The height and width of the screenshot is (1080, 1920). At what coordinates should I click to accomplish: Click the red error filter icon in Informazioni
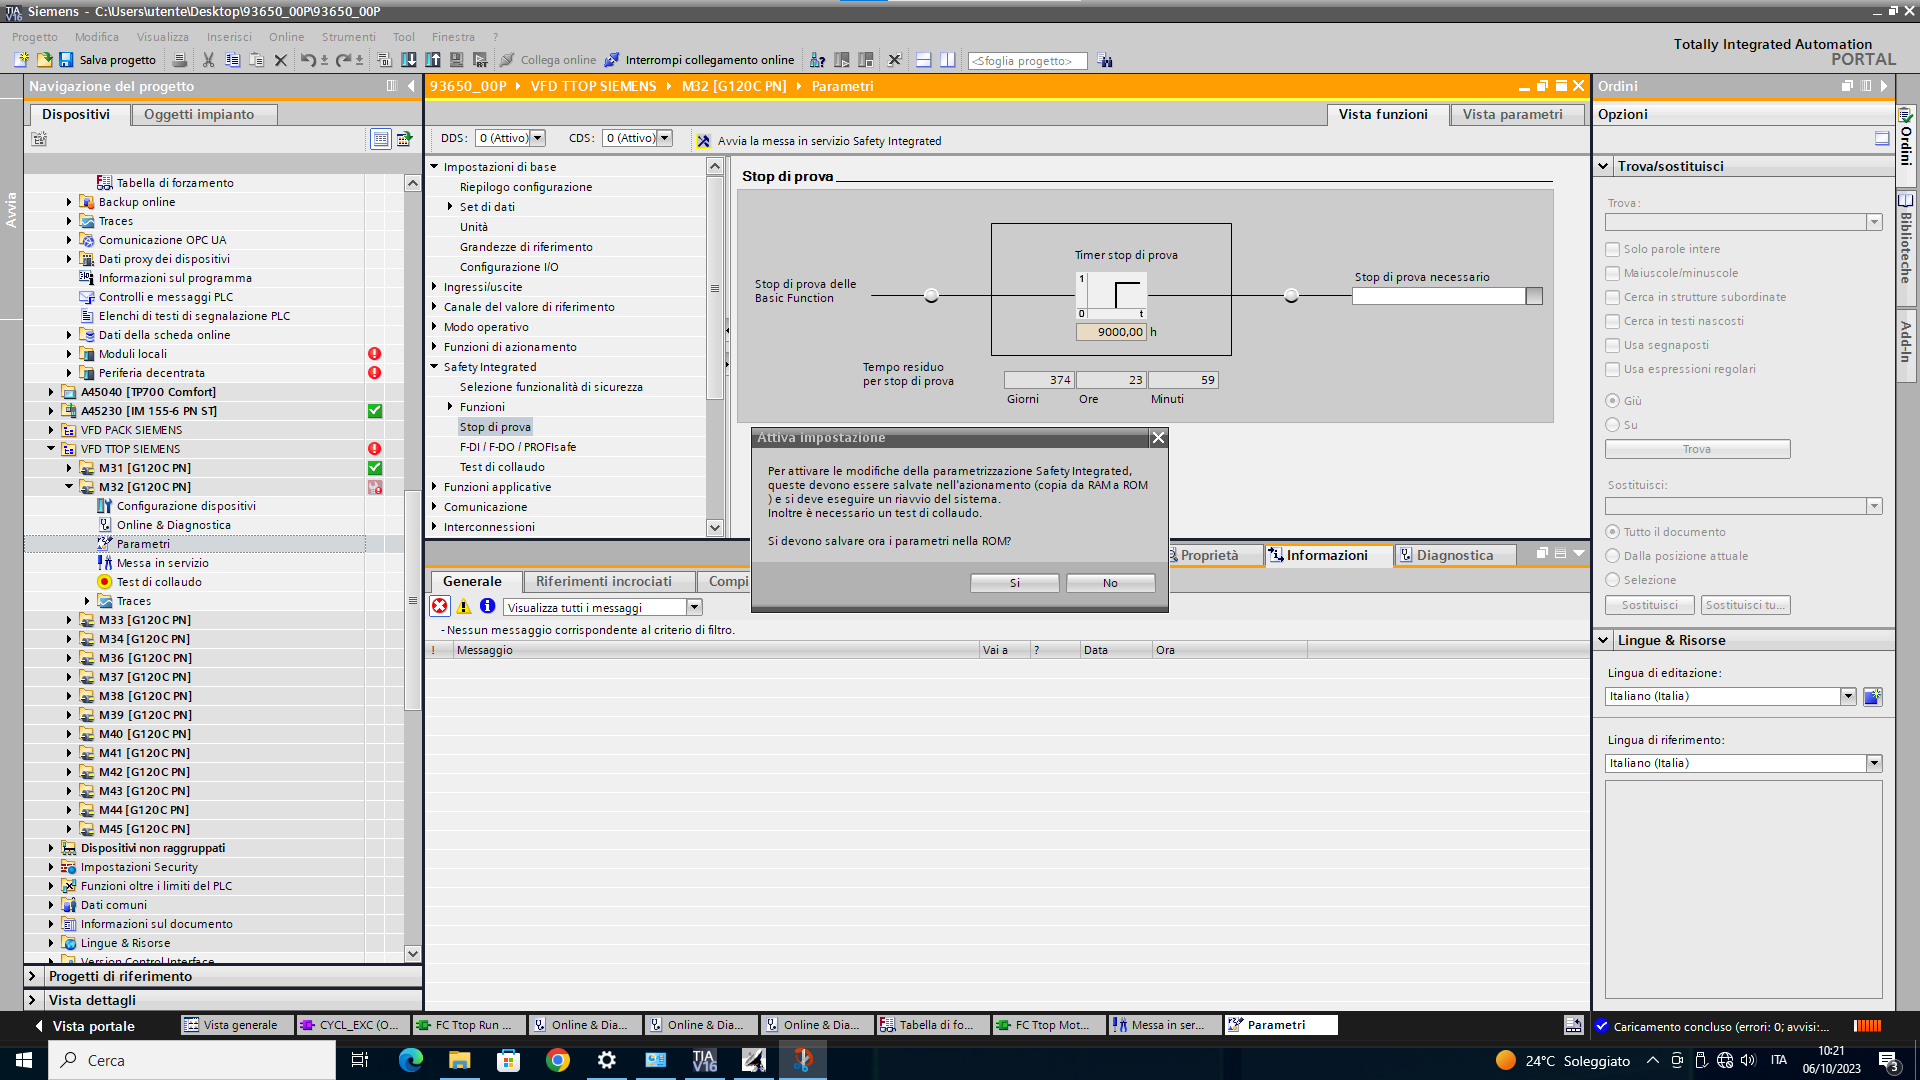coord(440,606)
